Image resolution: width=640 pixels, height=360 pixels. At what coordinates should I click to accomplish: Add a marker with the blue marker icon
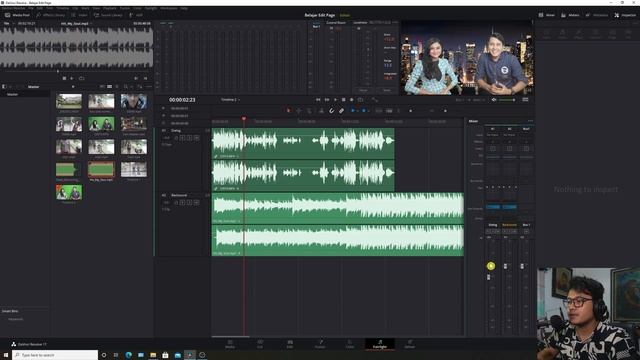pyautogui.click(x=364, y=111)
